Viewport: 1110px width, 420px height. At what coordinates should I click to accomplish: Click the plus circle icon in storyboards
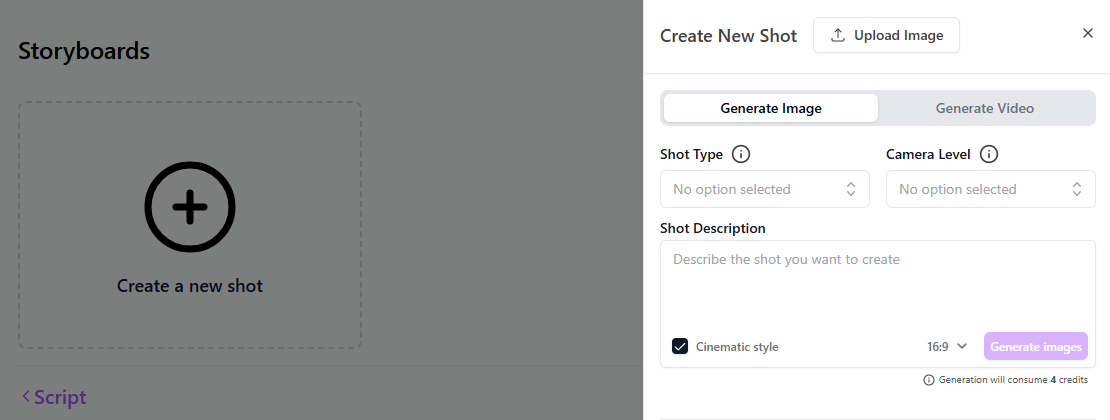190,207
